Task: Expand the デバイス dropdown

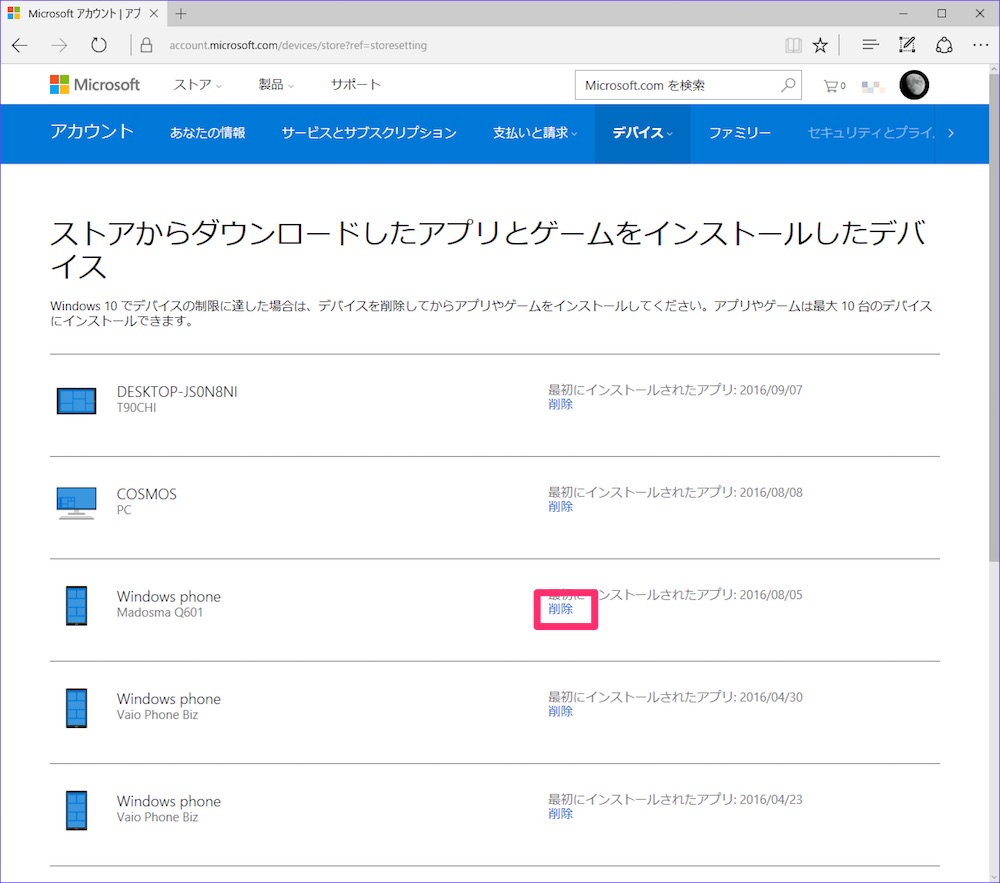Action: tap(642, 133)
